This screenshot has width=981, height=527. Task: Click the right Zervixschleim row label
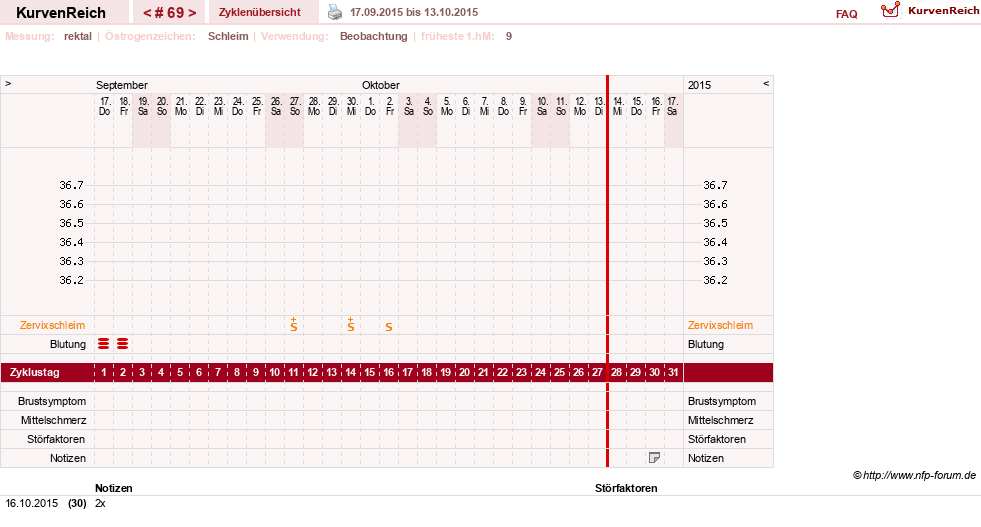(x=720, y=325)
